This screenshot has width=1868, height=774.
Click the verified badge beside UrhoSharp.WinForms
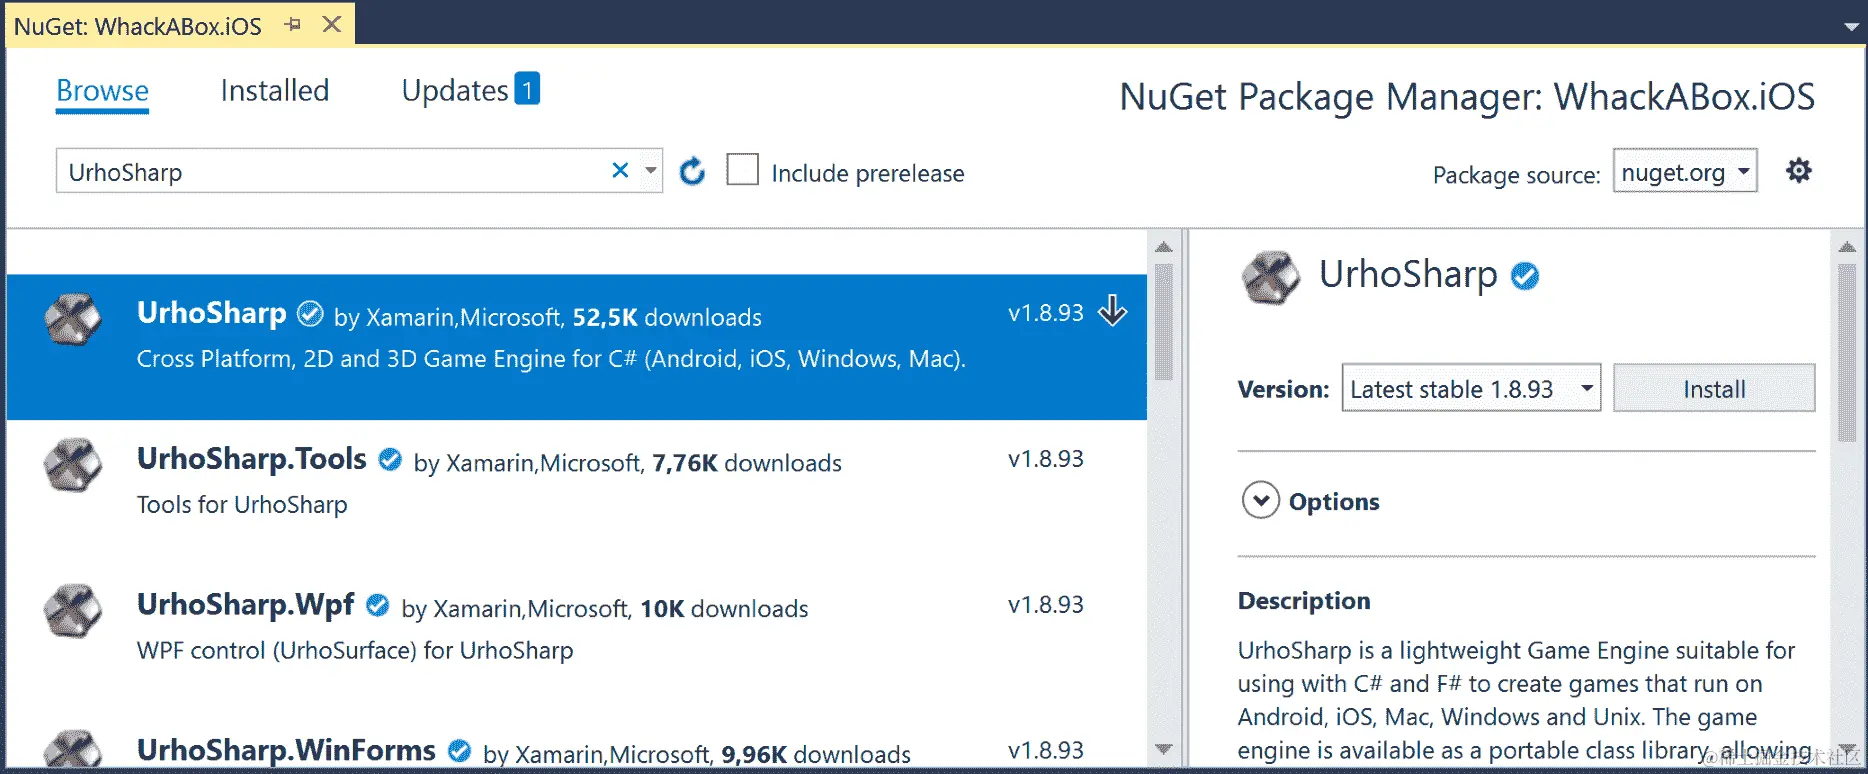point(459,751)
